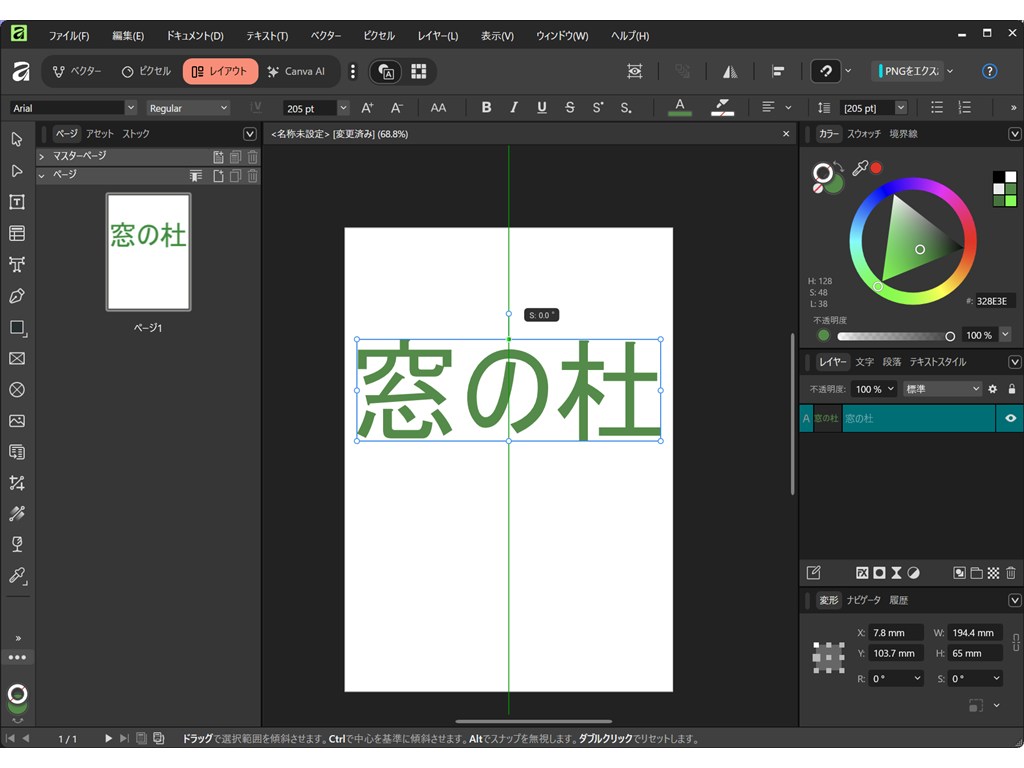Click the PNGをエクスポート button
Screen dimensions: 1024x768
(x=908, y=72)
